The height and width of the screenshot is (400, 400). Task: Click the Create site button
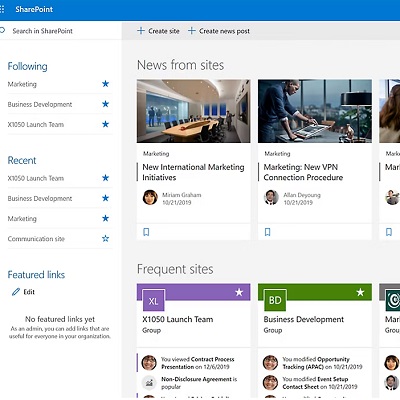[158, 31]
